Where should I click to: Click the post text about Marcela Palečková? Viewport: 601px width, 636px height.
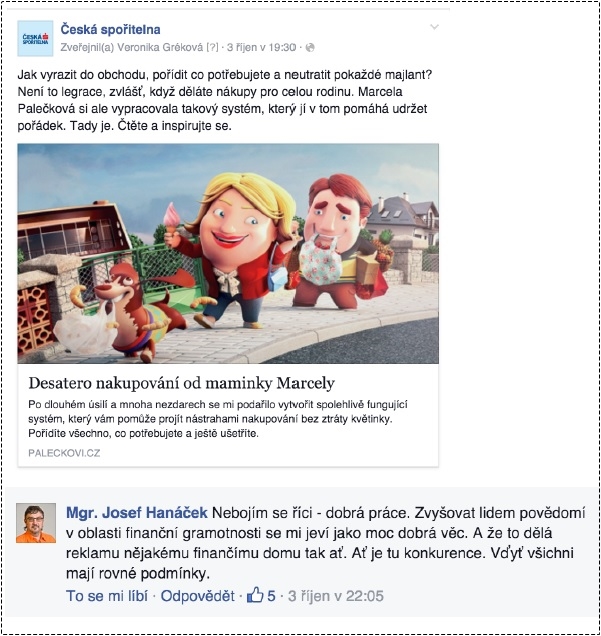[225, 100]
